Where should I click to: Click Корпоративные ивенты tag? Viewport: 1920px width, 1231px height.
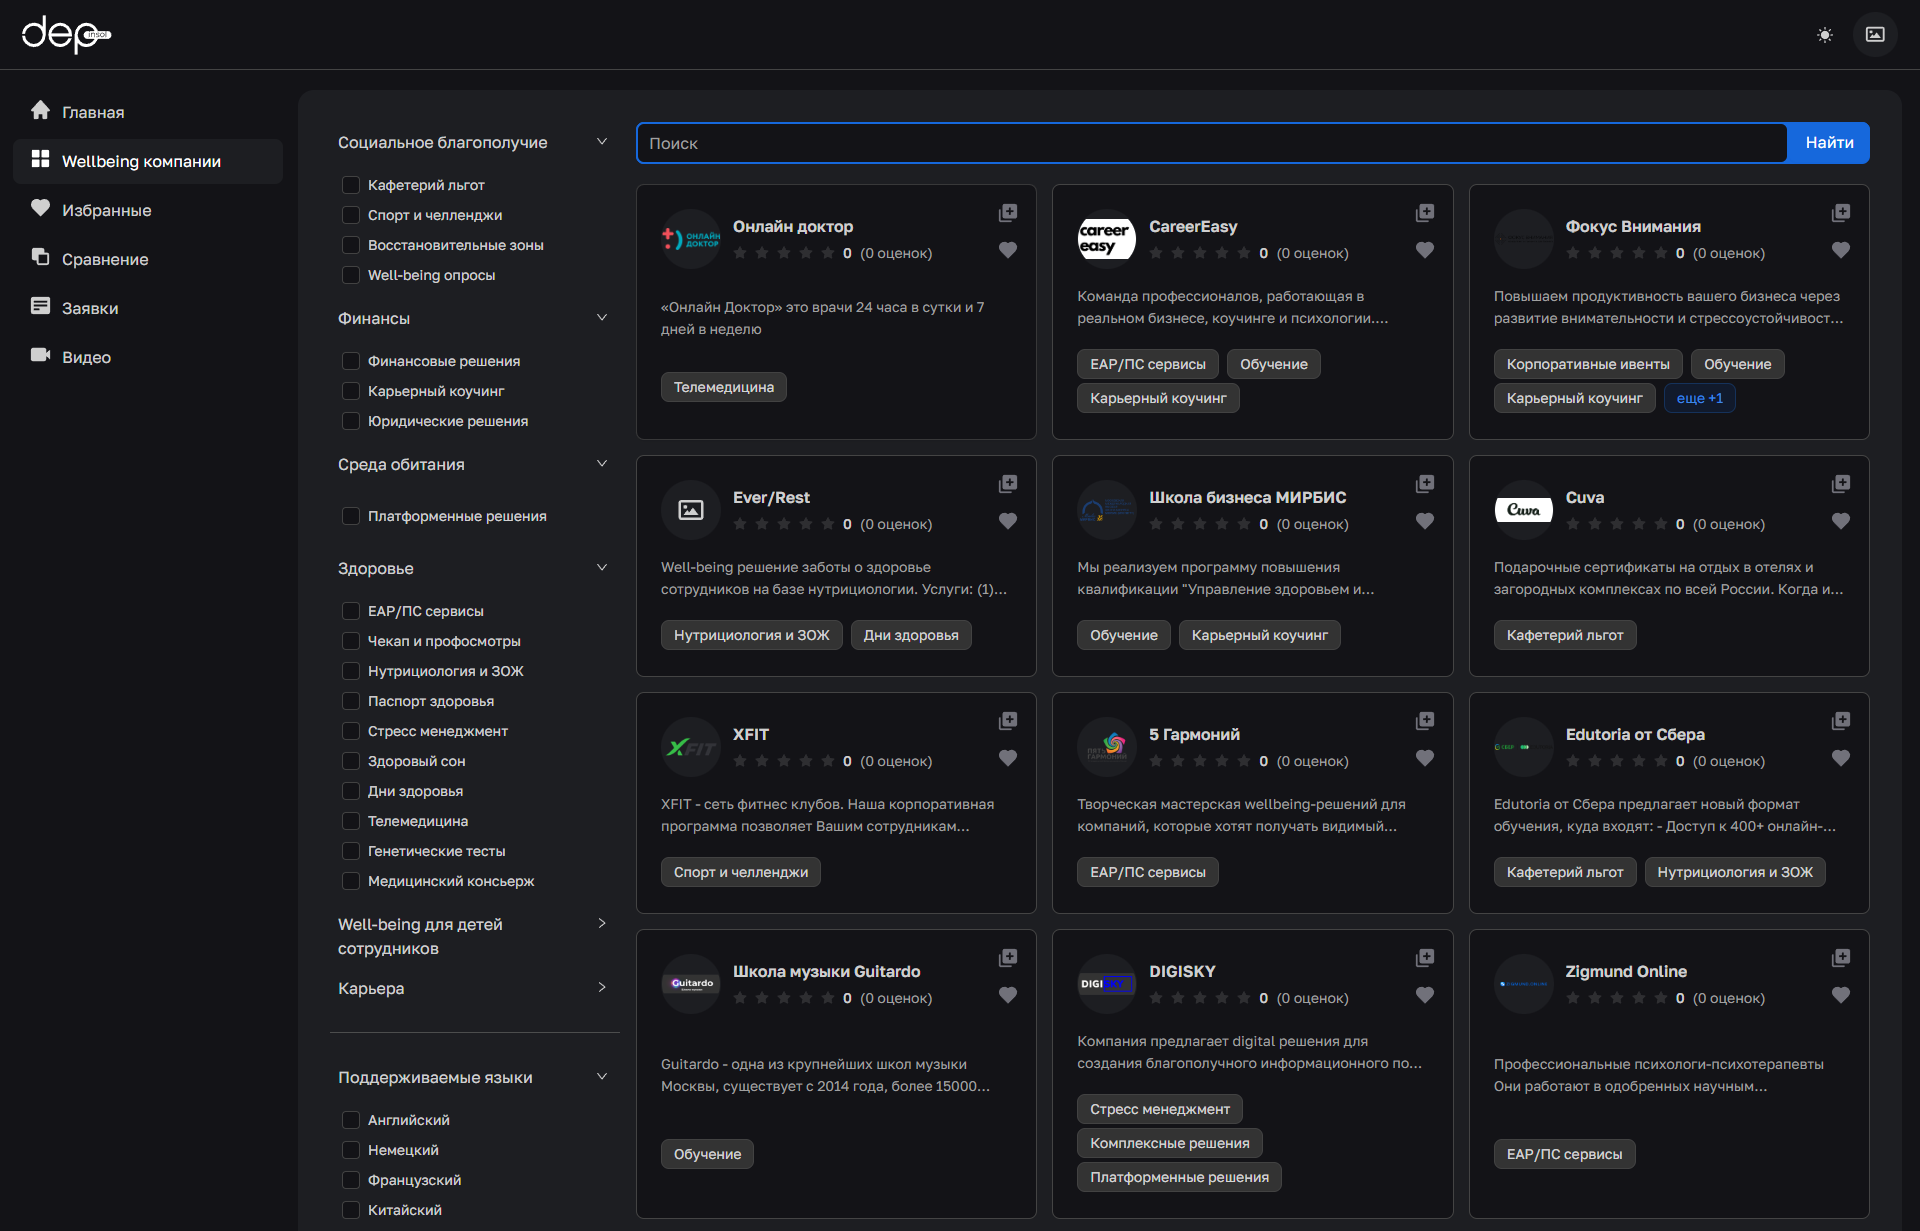1588,364
